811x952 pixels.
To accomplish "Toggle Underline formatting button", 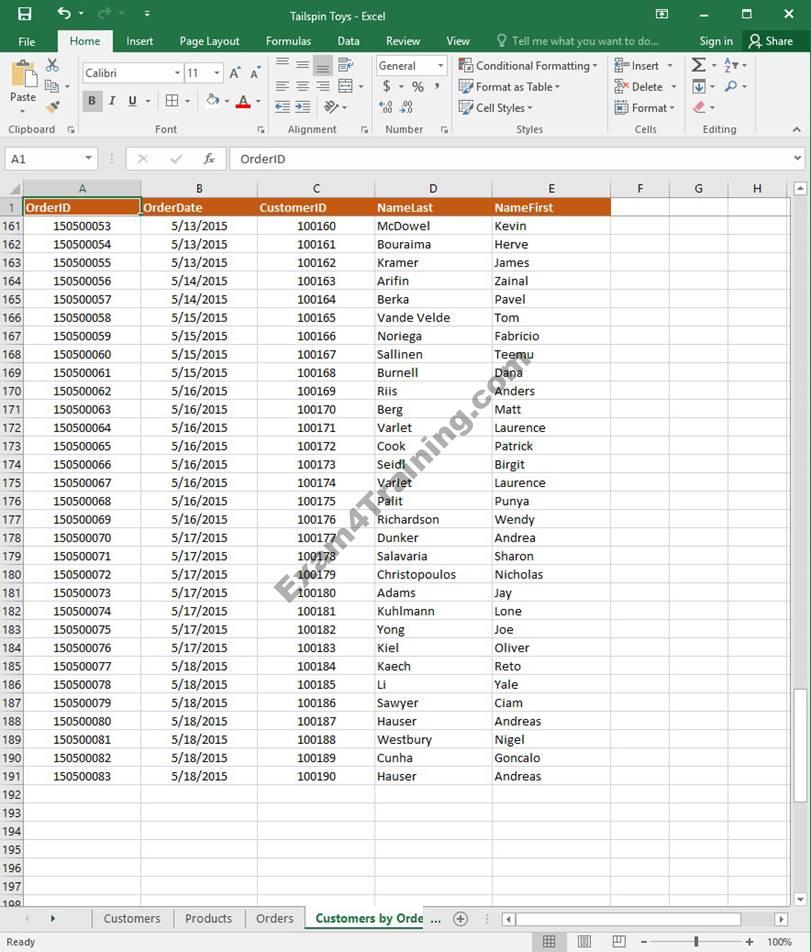I will point(131,101).
